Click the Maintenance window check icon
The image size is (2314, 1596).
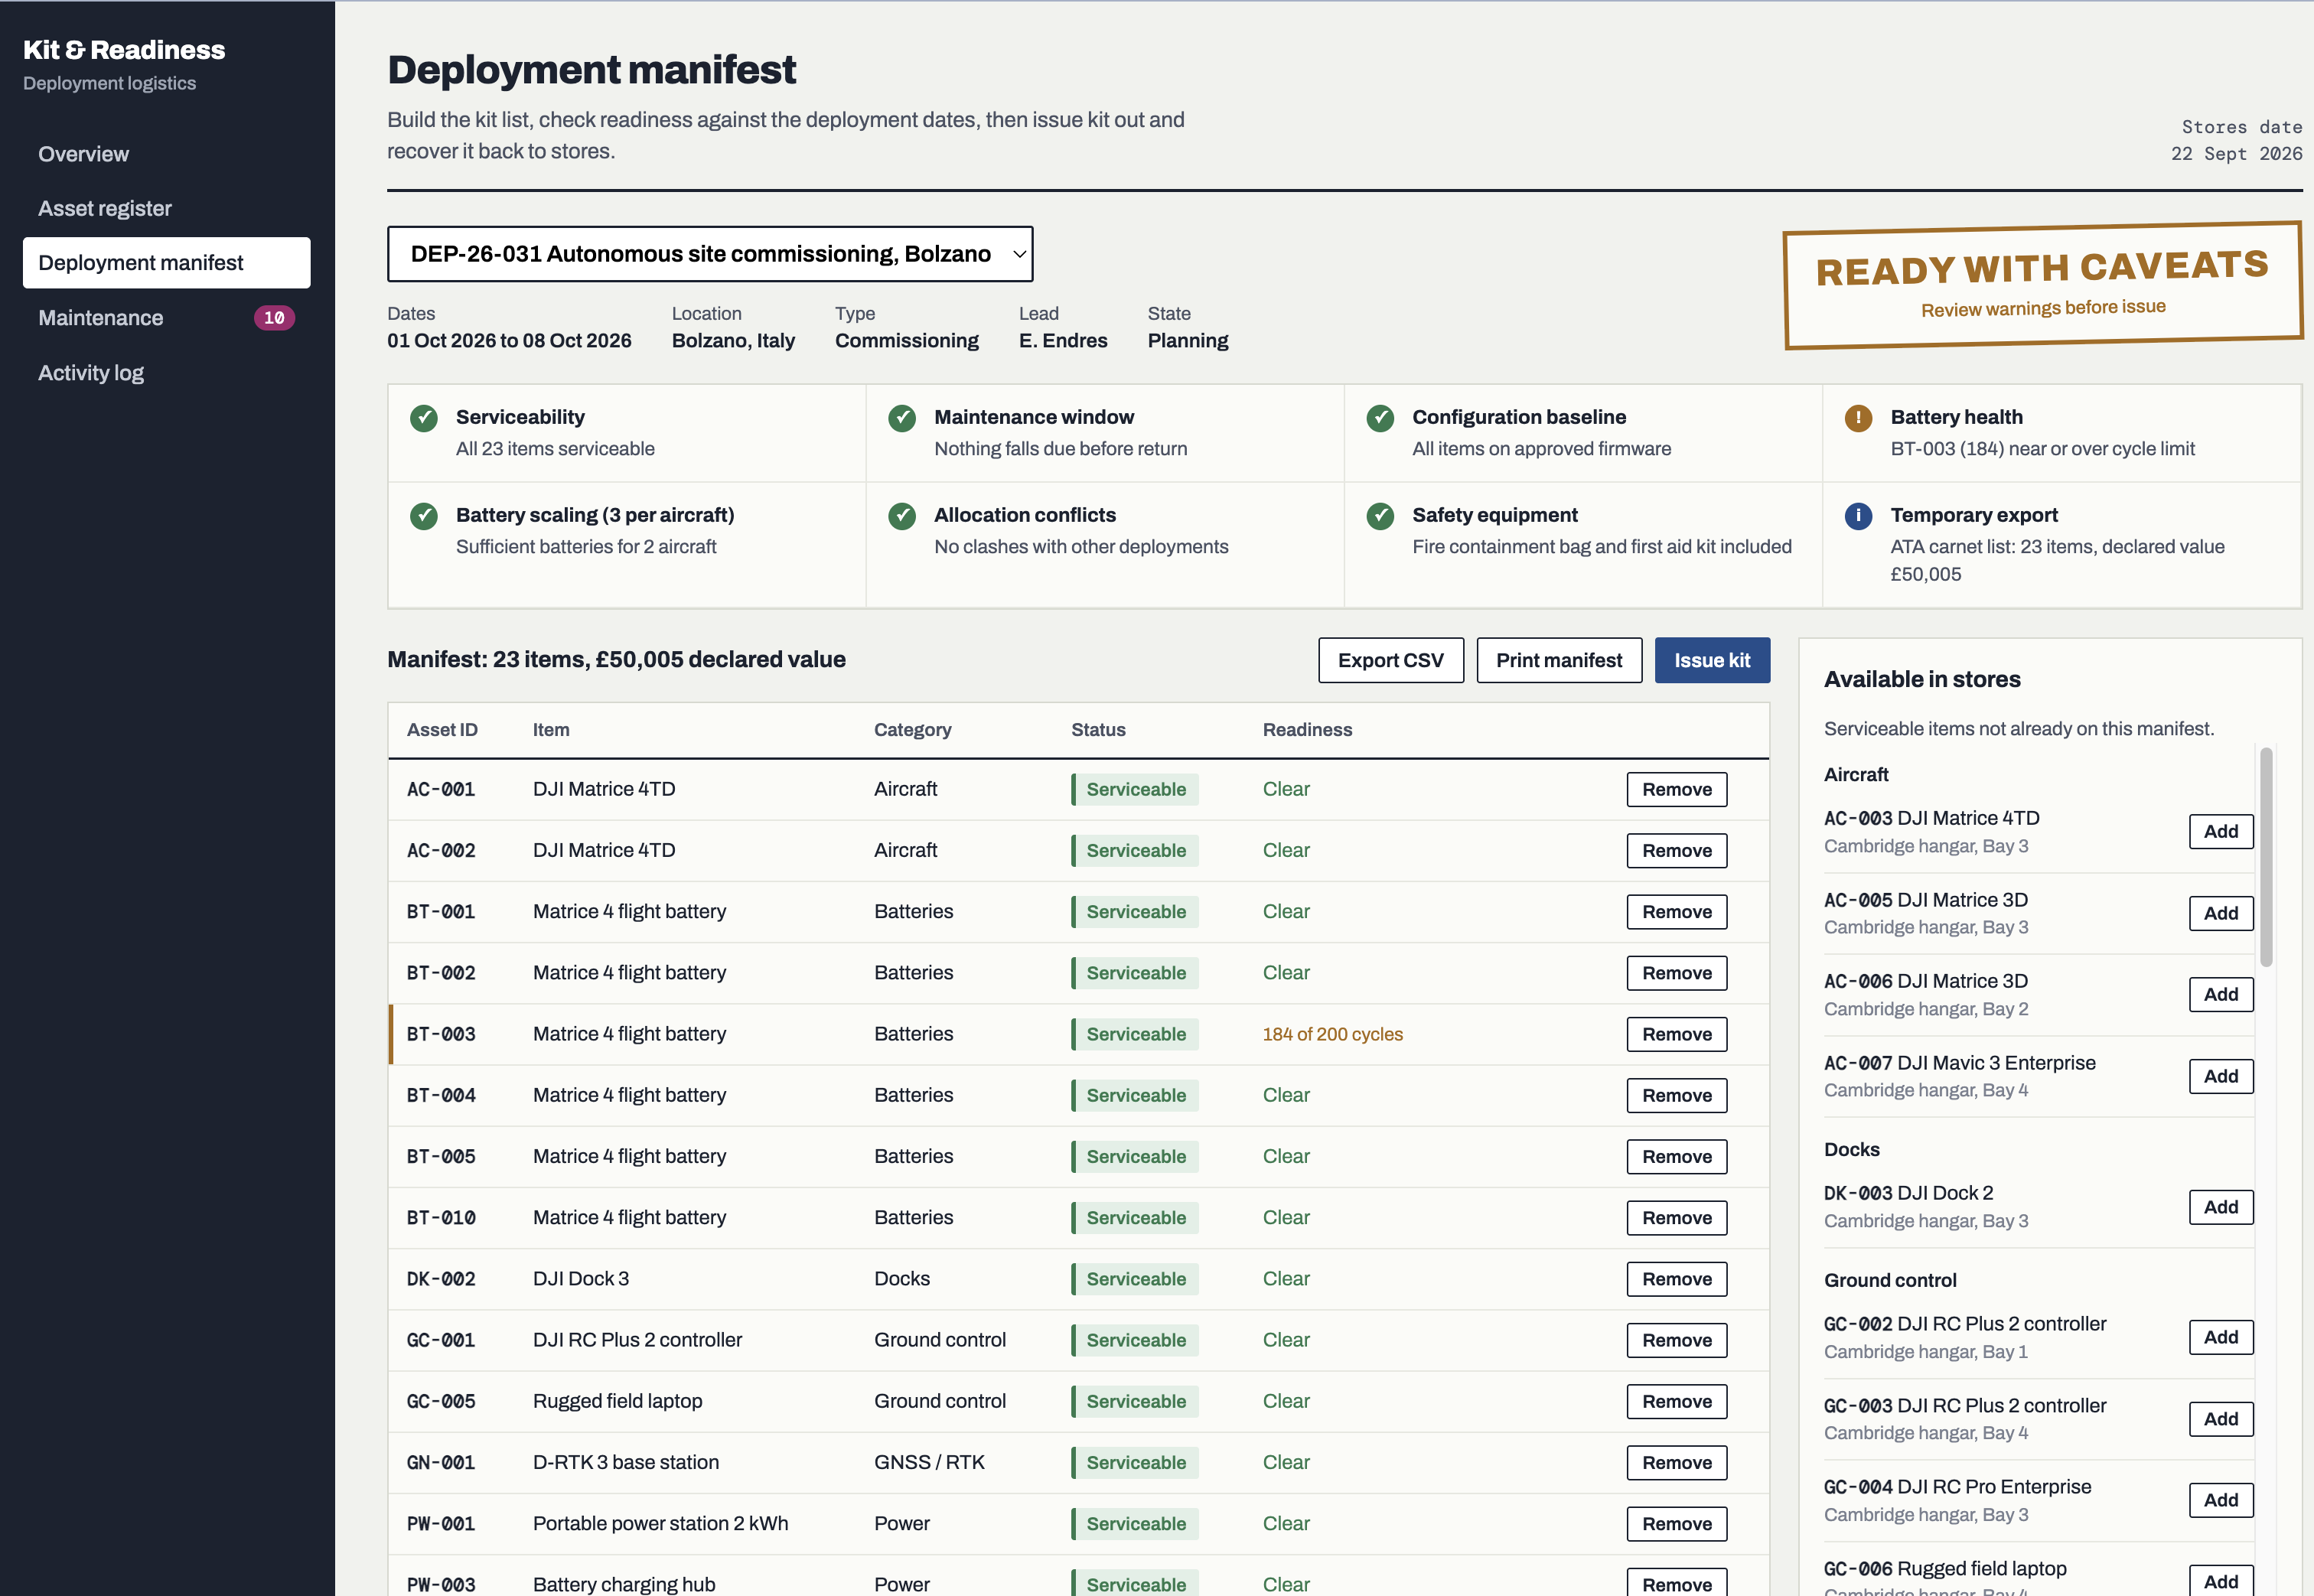click(902, 418)
